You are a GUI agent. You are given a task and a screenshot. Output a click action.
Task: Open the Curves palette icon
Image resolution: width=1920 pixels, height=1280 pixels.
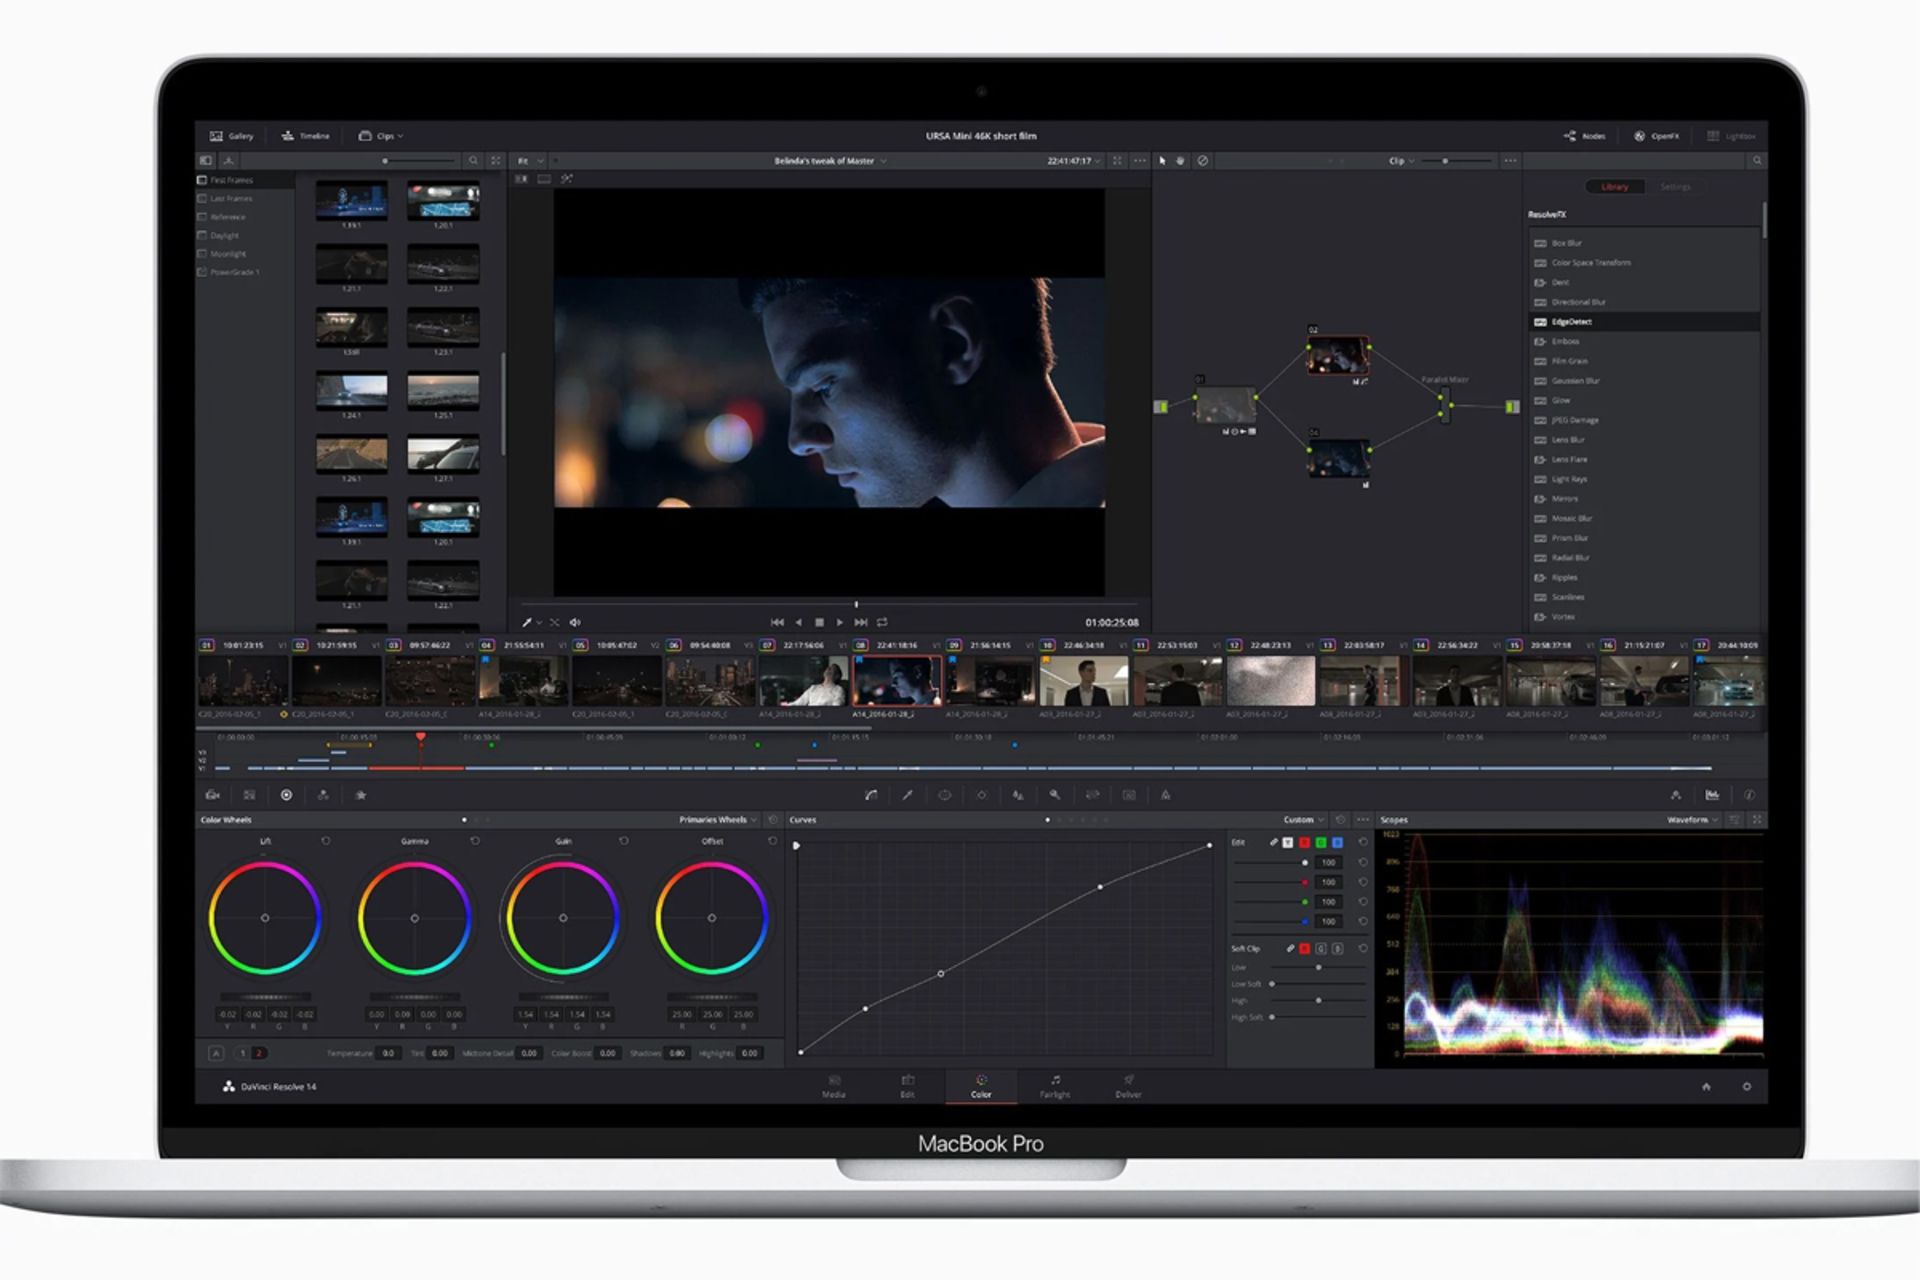[x=871, y=795]
